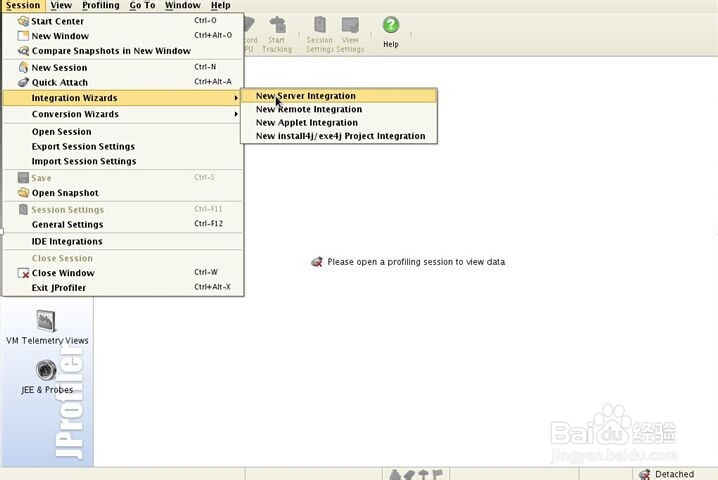Choose Exit JProfiler
718x480 pixels.
click(x=124, y=288)
